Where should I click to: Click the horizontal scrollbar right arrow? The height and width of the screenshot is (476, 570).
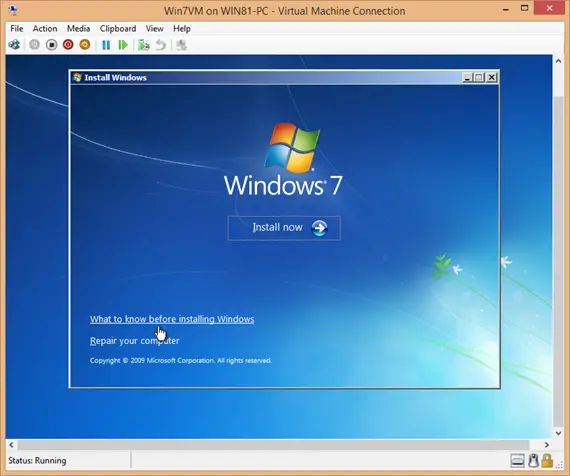pyautogui.click(x=546, y=444)
